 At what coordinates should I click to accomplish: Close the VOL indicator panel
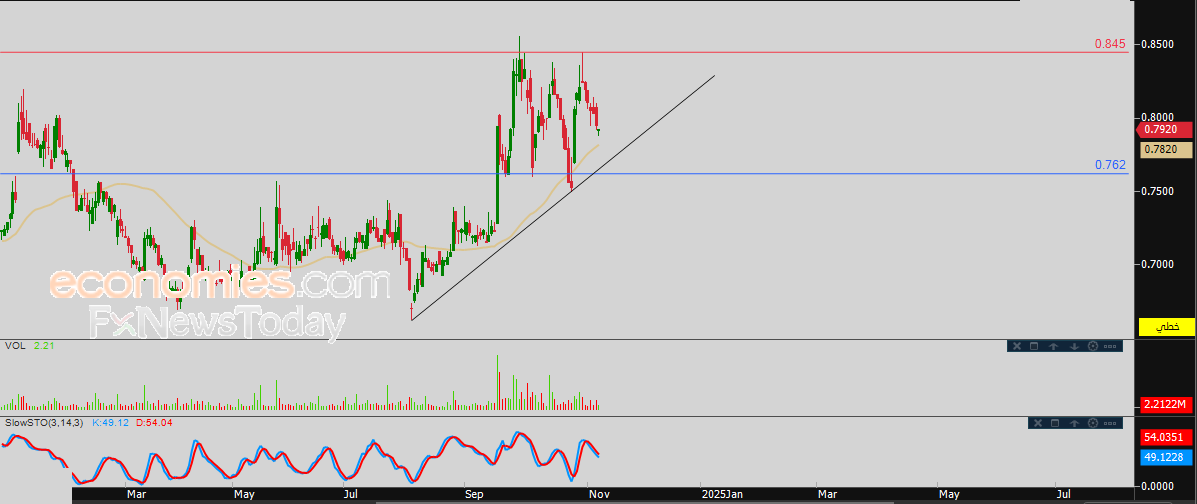pyautogui.click(x=1017, y=346)
